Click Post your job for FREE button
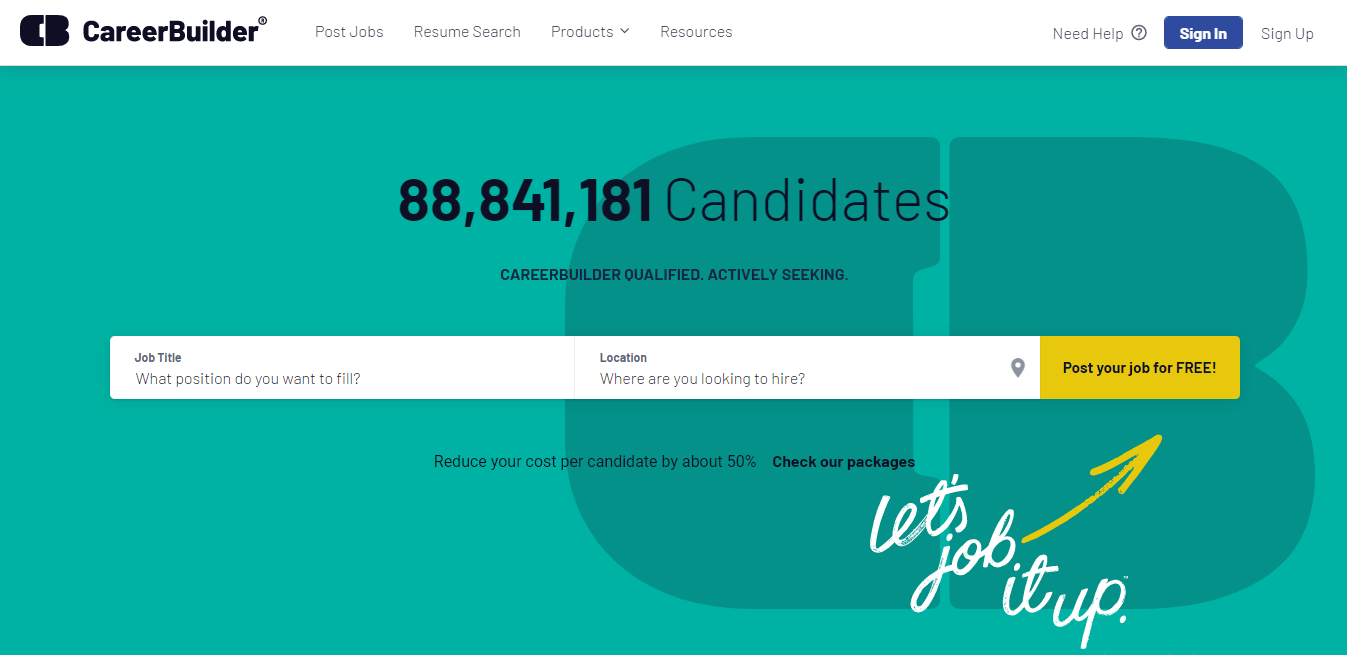Screen dimensions: 1347x655 click(x=1140, y=368)
